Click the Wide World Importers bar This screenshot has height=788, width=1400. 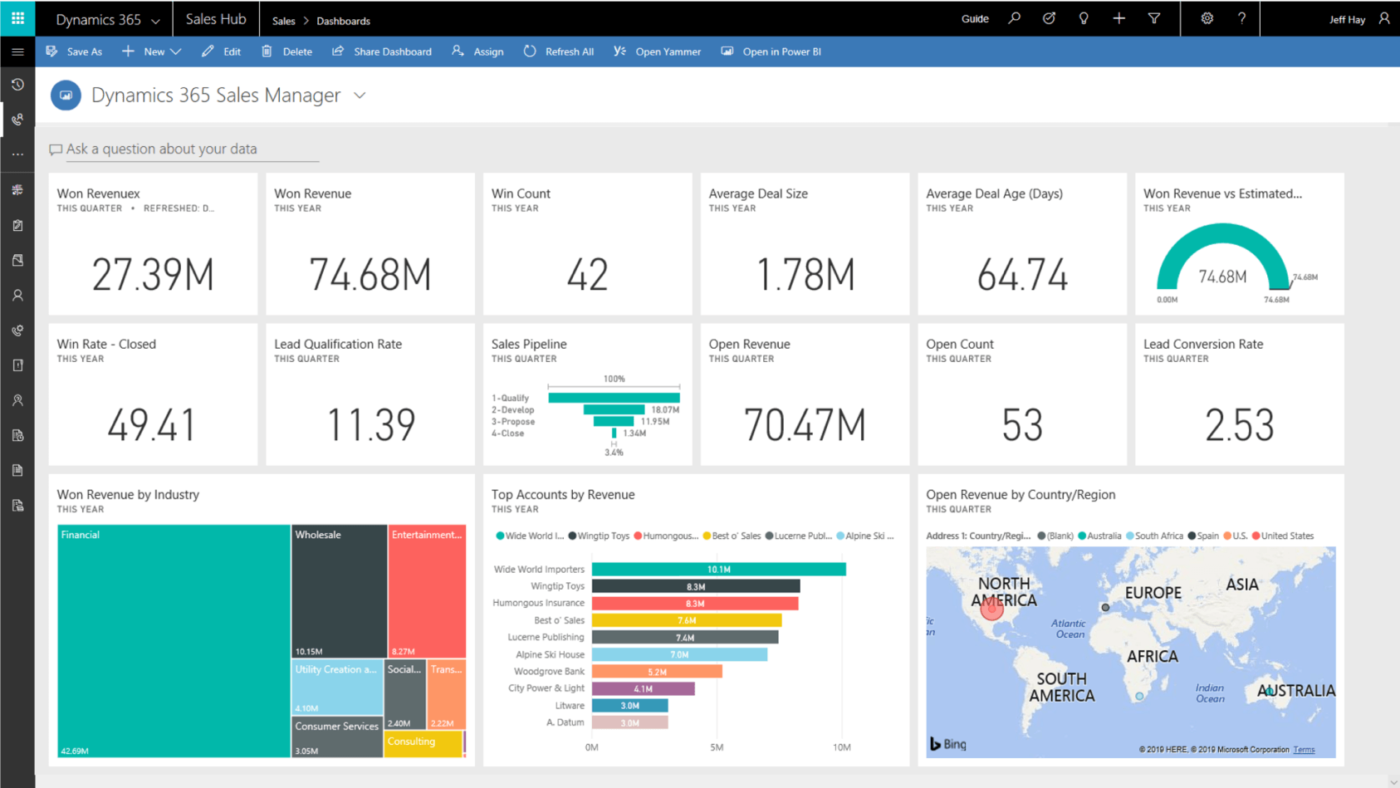[719, 569]
